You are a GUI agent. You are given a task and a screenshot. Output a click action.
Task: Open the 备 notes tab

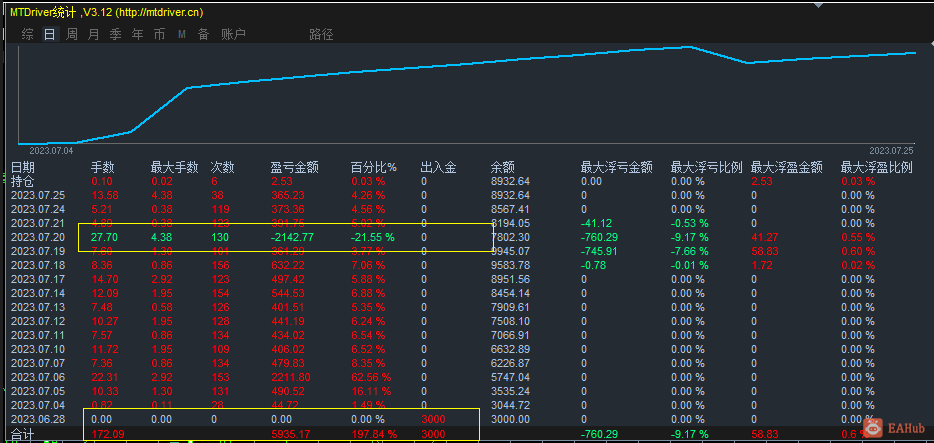coord(204,35)
